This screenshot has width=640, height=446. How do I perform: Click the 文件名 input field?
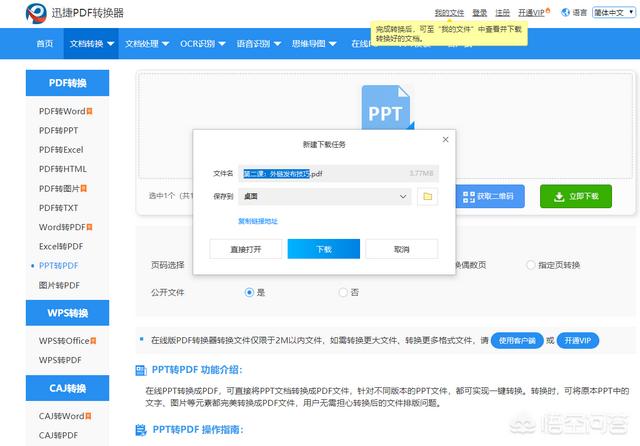click(338, 173)
